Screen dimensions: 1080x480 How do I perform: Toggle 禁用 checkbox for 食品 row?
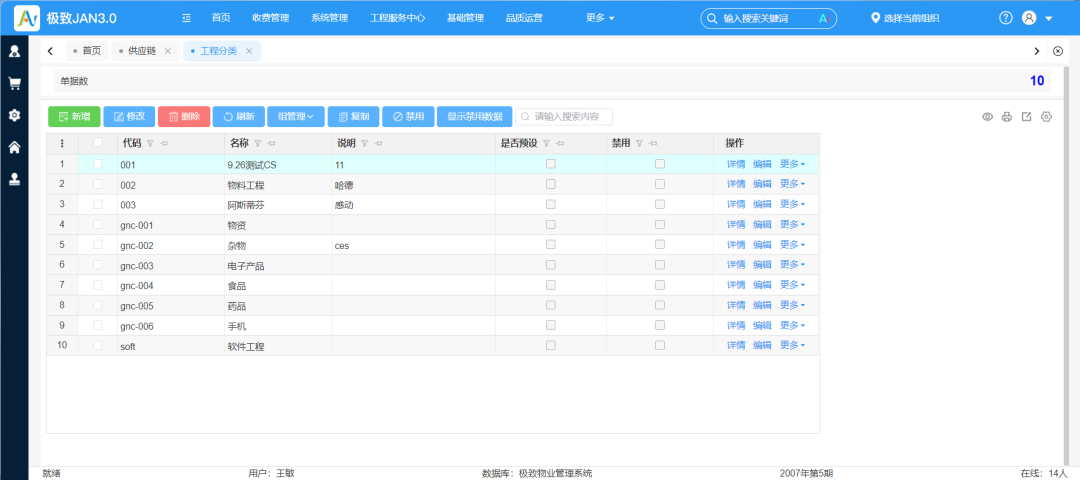coord(660,284)
